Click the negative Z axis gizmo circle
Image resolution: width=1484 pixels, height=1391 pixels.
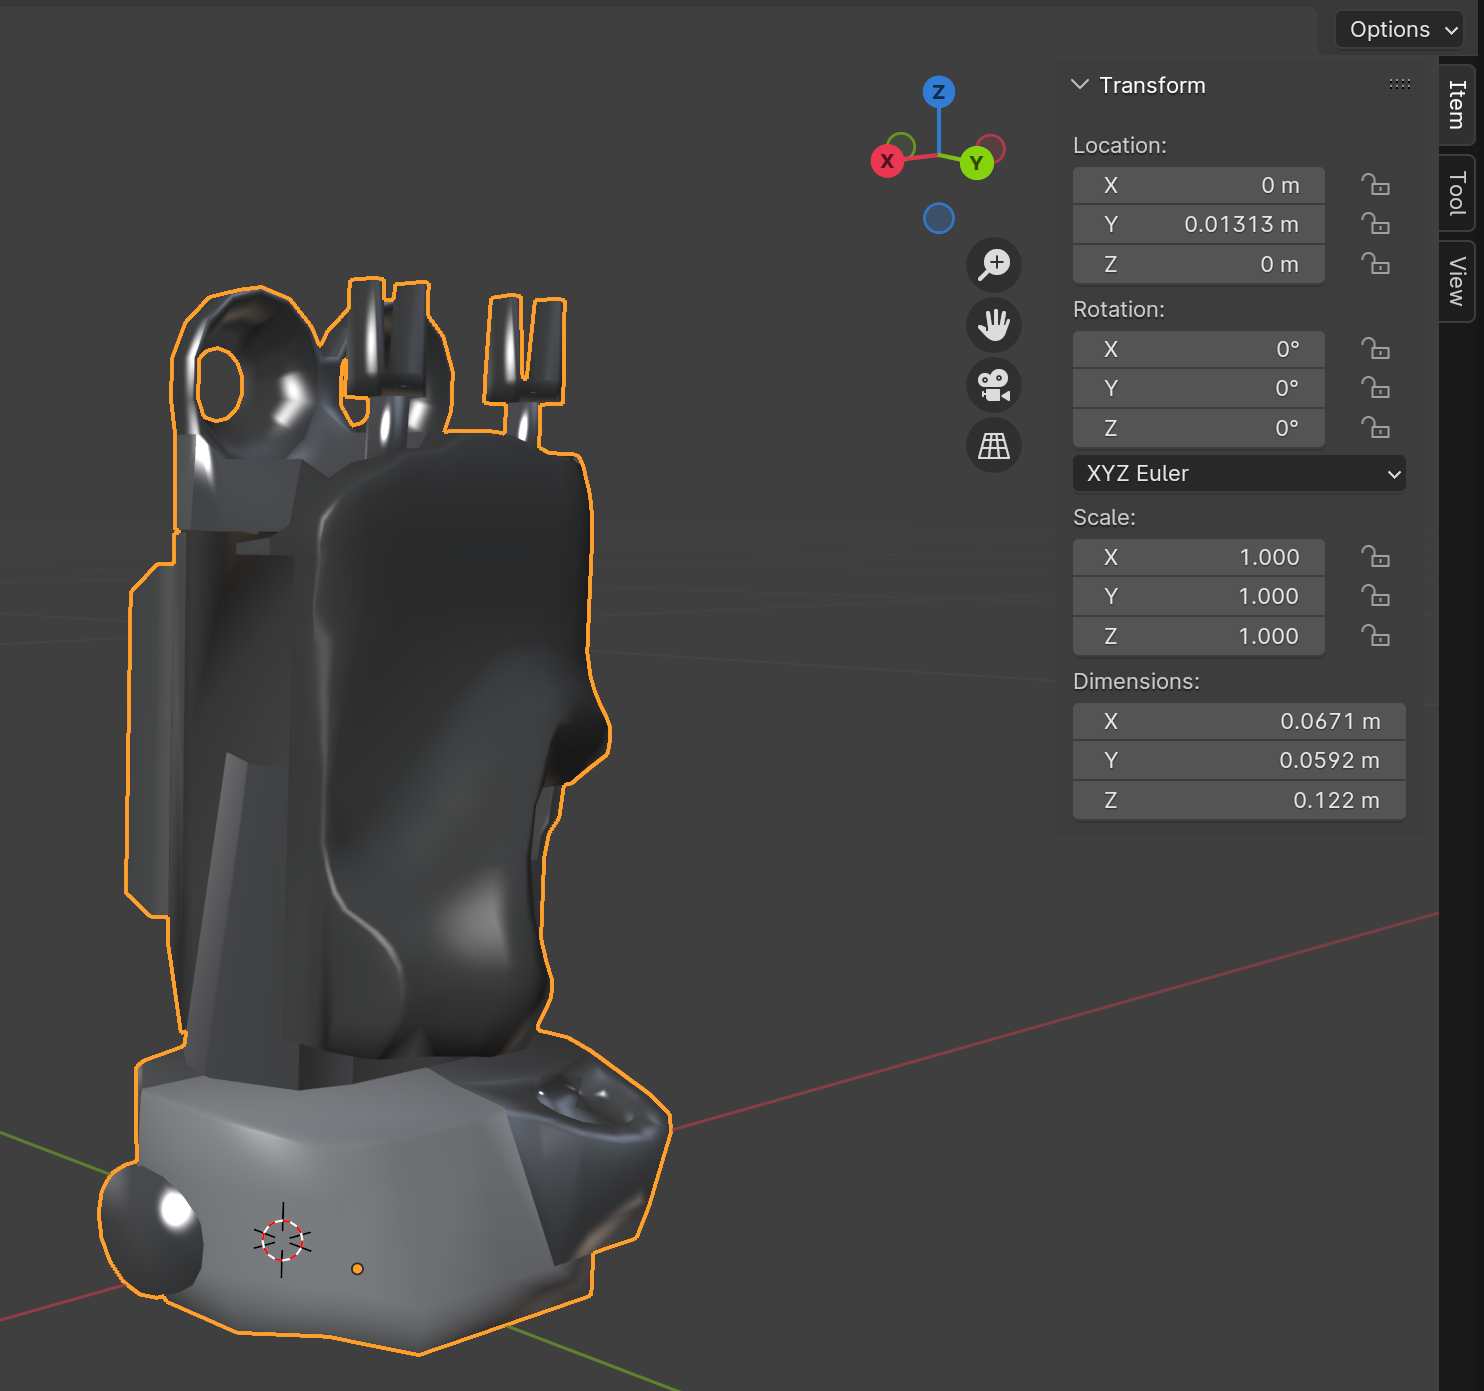coord(938,218)
